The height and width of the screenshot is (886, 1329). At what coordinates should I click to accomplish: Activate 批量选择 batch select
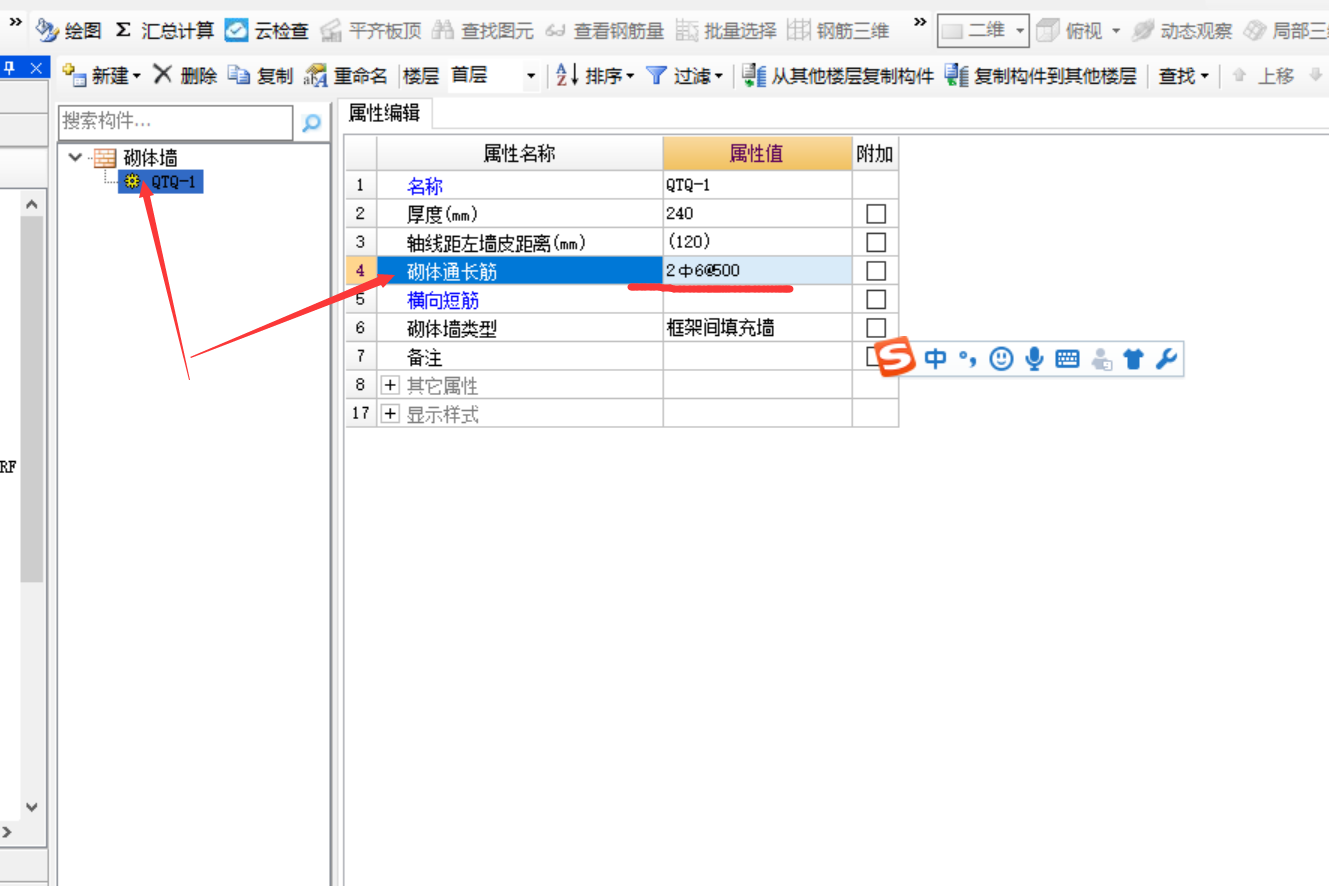pos(726,31)
